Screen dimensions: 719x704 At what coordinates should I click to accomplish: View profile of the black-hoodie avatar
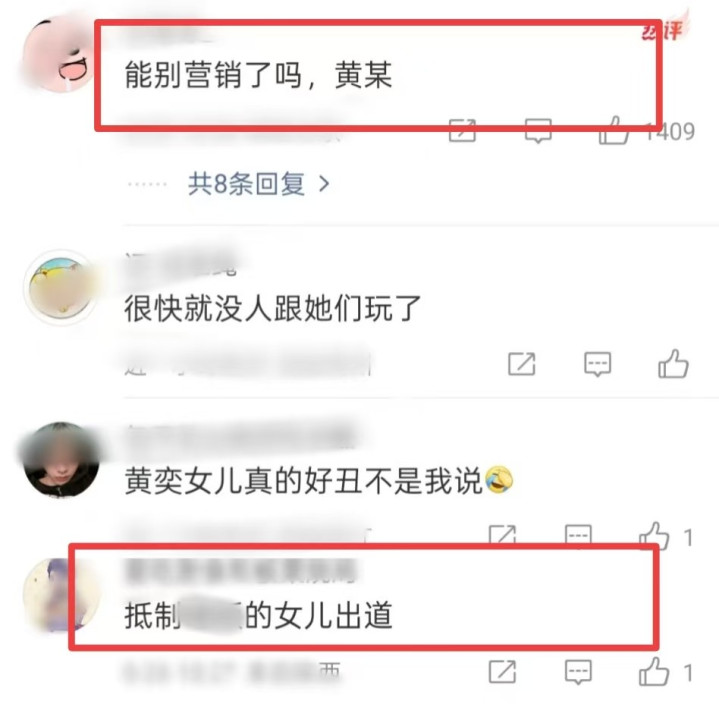tap(61, 460)
